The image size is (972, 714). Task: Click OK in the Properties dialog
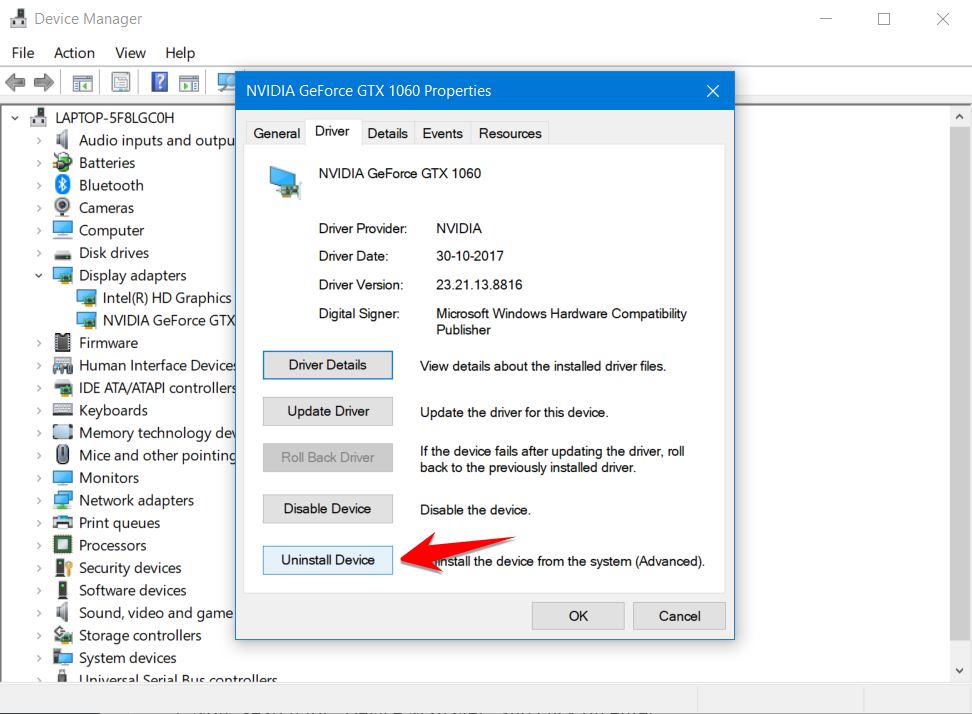578,616
